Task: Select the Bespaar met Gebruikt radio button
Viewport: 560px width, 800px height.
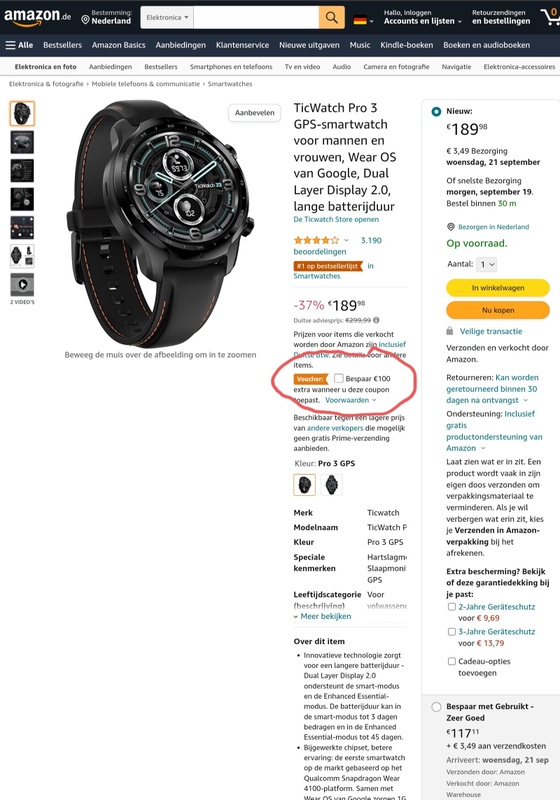Action: pyautogui.click(x=436, y=707)
